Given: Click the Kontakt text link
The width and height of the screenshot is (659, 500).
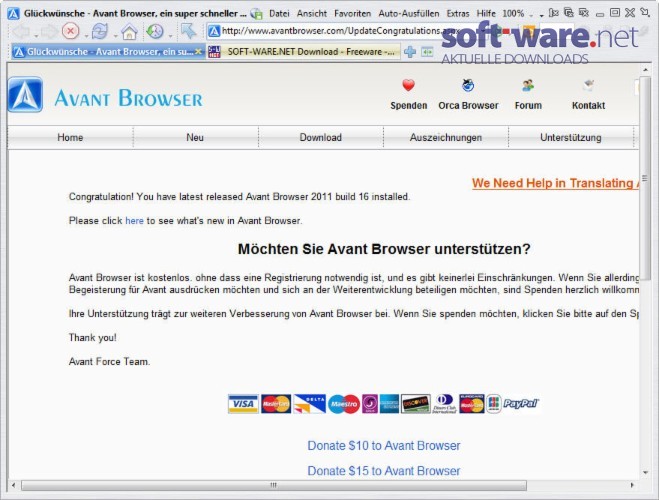Looking at the screenshot, I should point(588,105).
